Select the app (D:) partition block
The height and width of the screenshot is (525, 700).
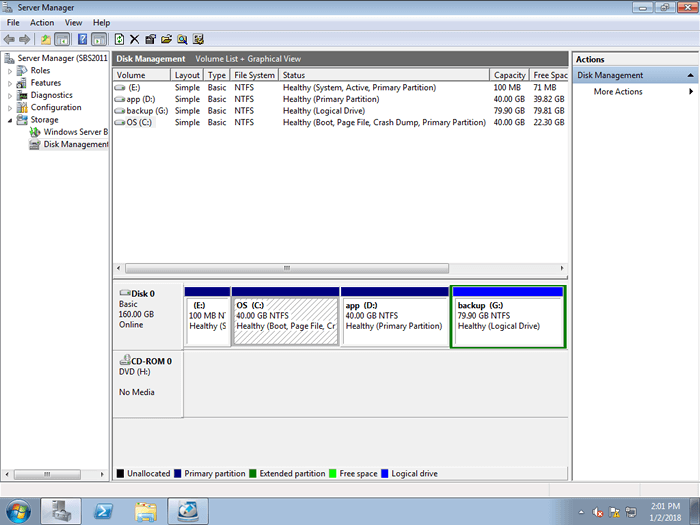(395, 317)
